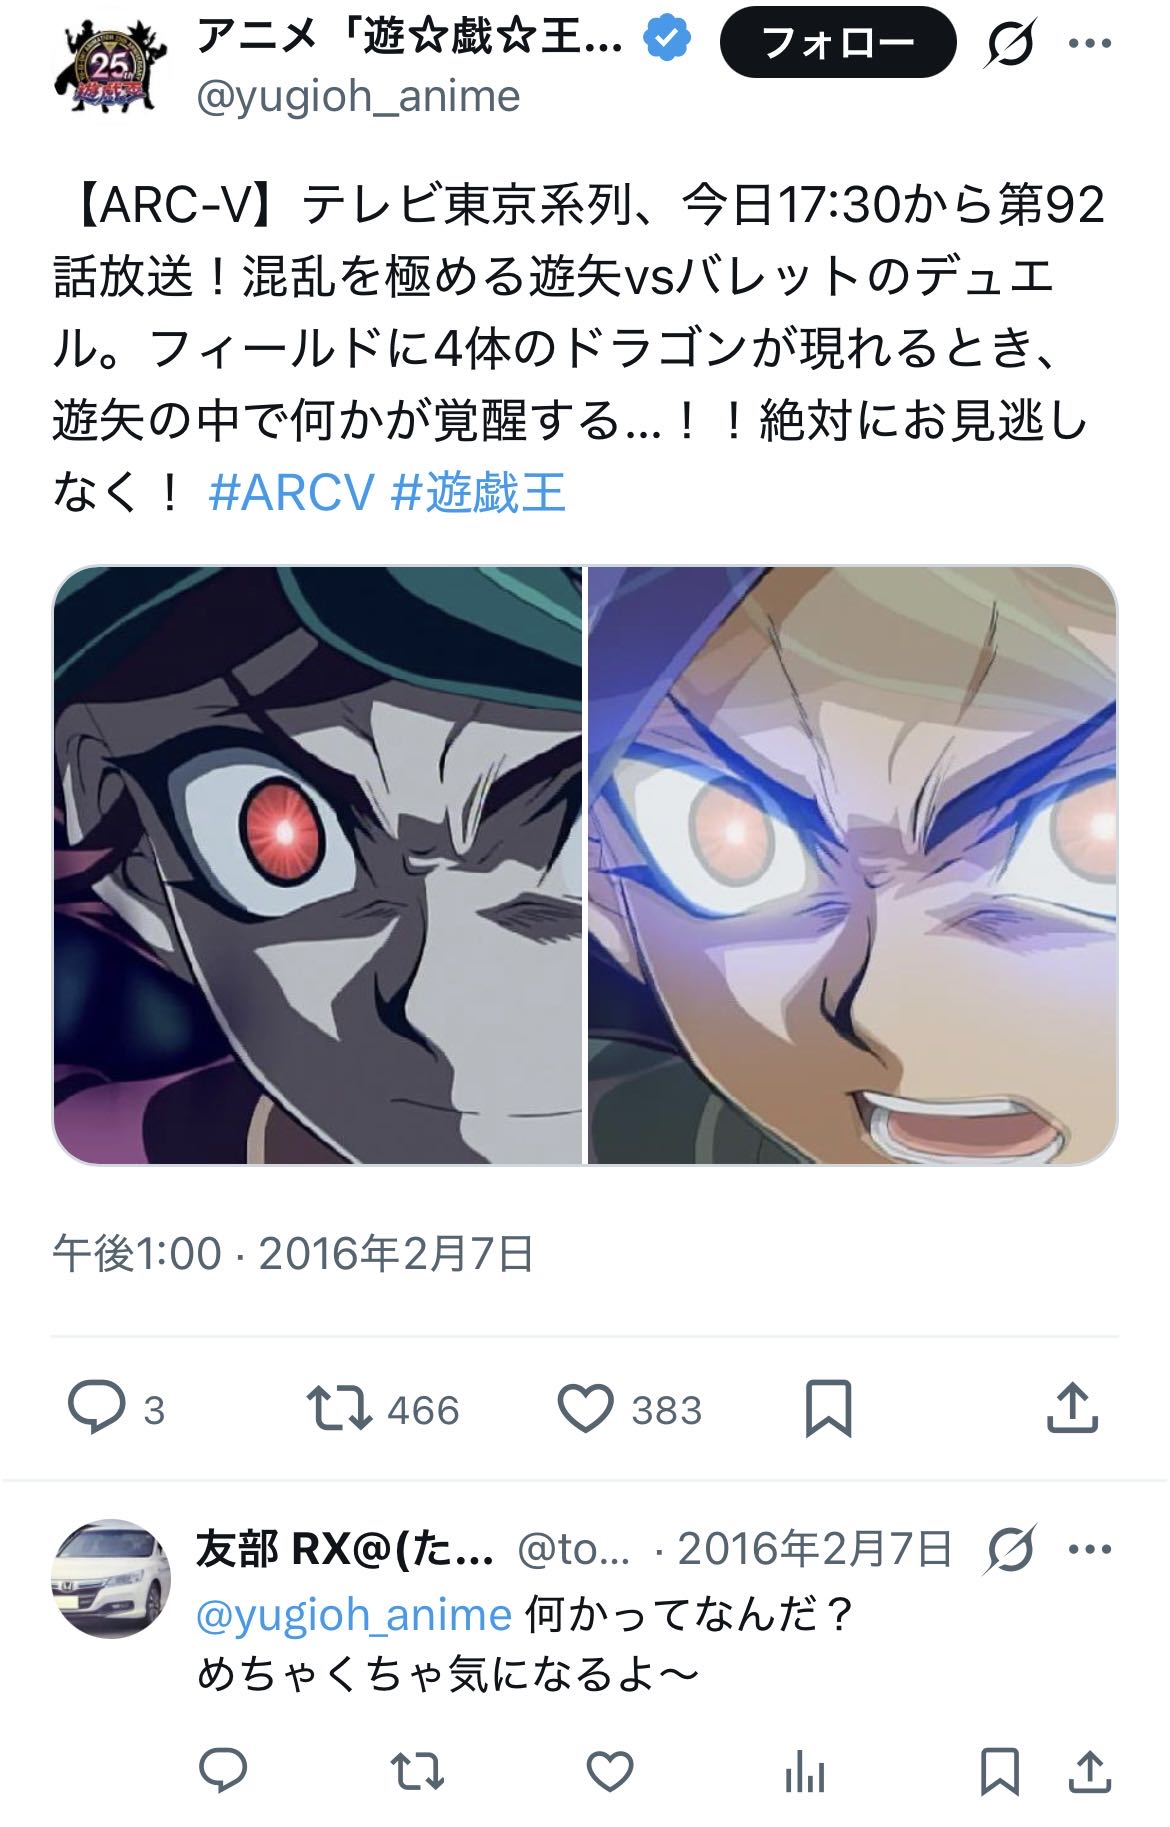This screenshot has height=1827, width=1170.
Task: View the left red-eyed anime image
Action: pyautogui.click(x=317, y=865)
